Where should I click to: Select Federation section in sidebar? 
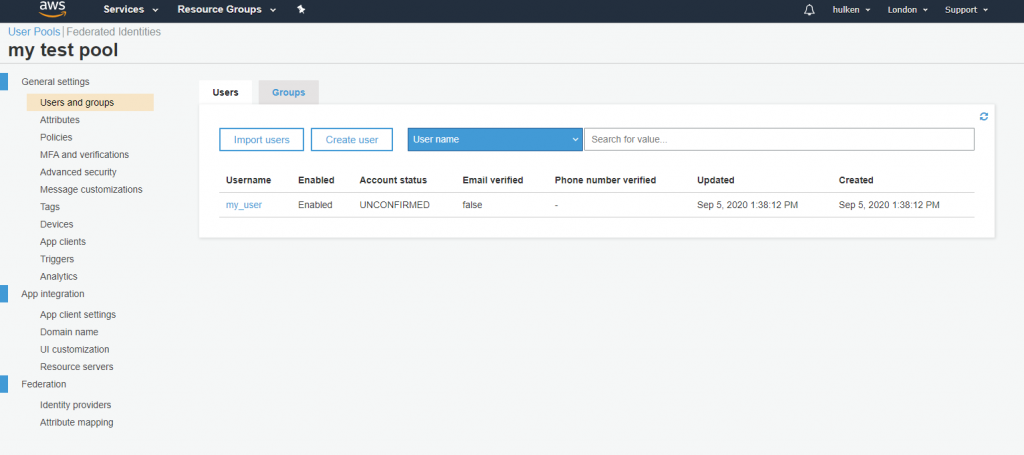(x=44, y=384)
